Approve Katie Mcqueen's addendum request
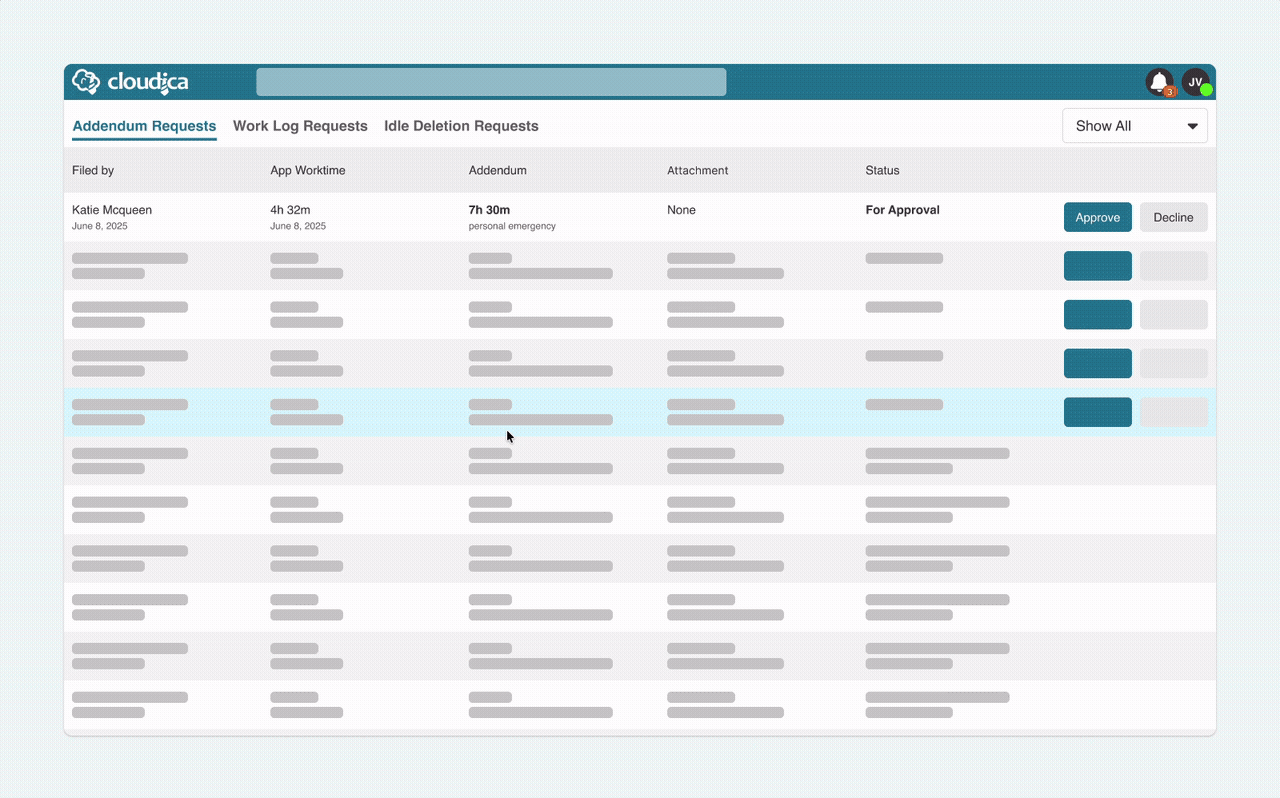The image size is (1280, 798). point(1098,217)
